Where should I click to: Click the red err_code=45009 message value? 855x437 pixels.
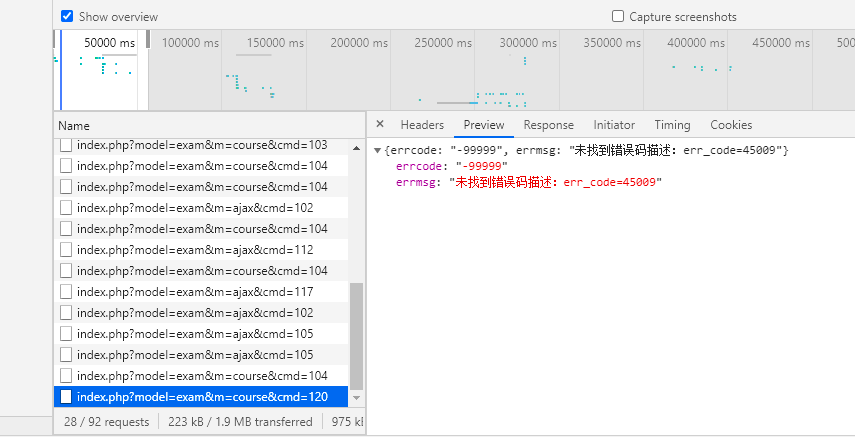point(555,183)
